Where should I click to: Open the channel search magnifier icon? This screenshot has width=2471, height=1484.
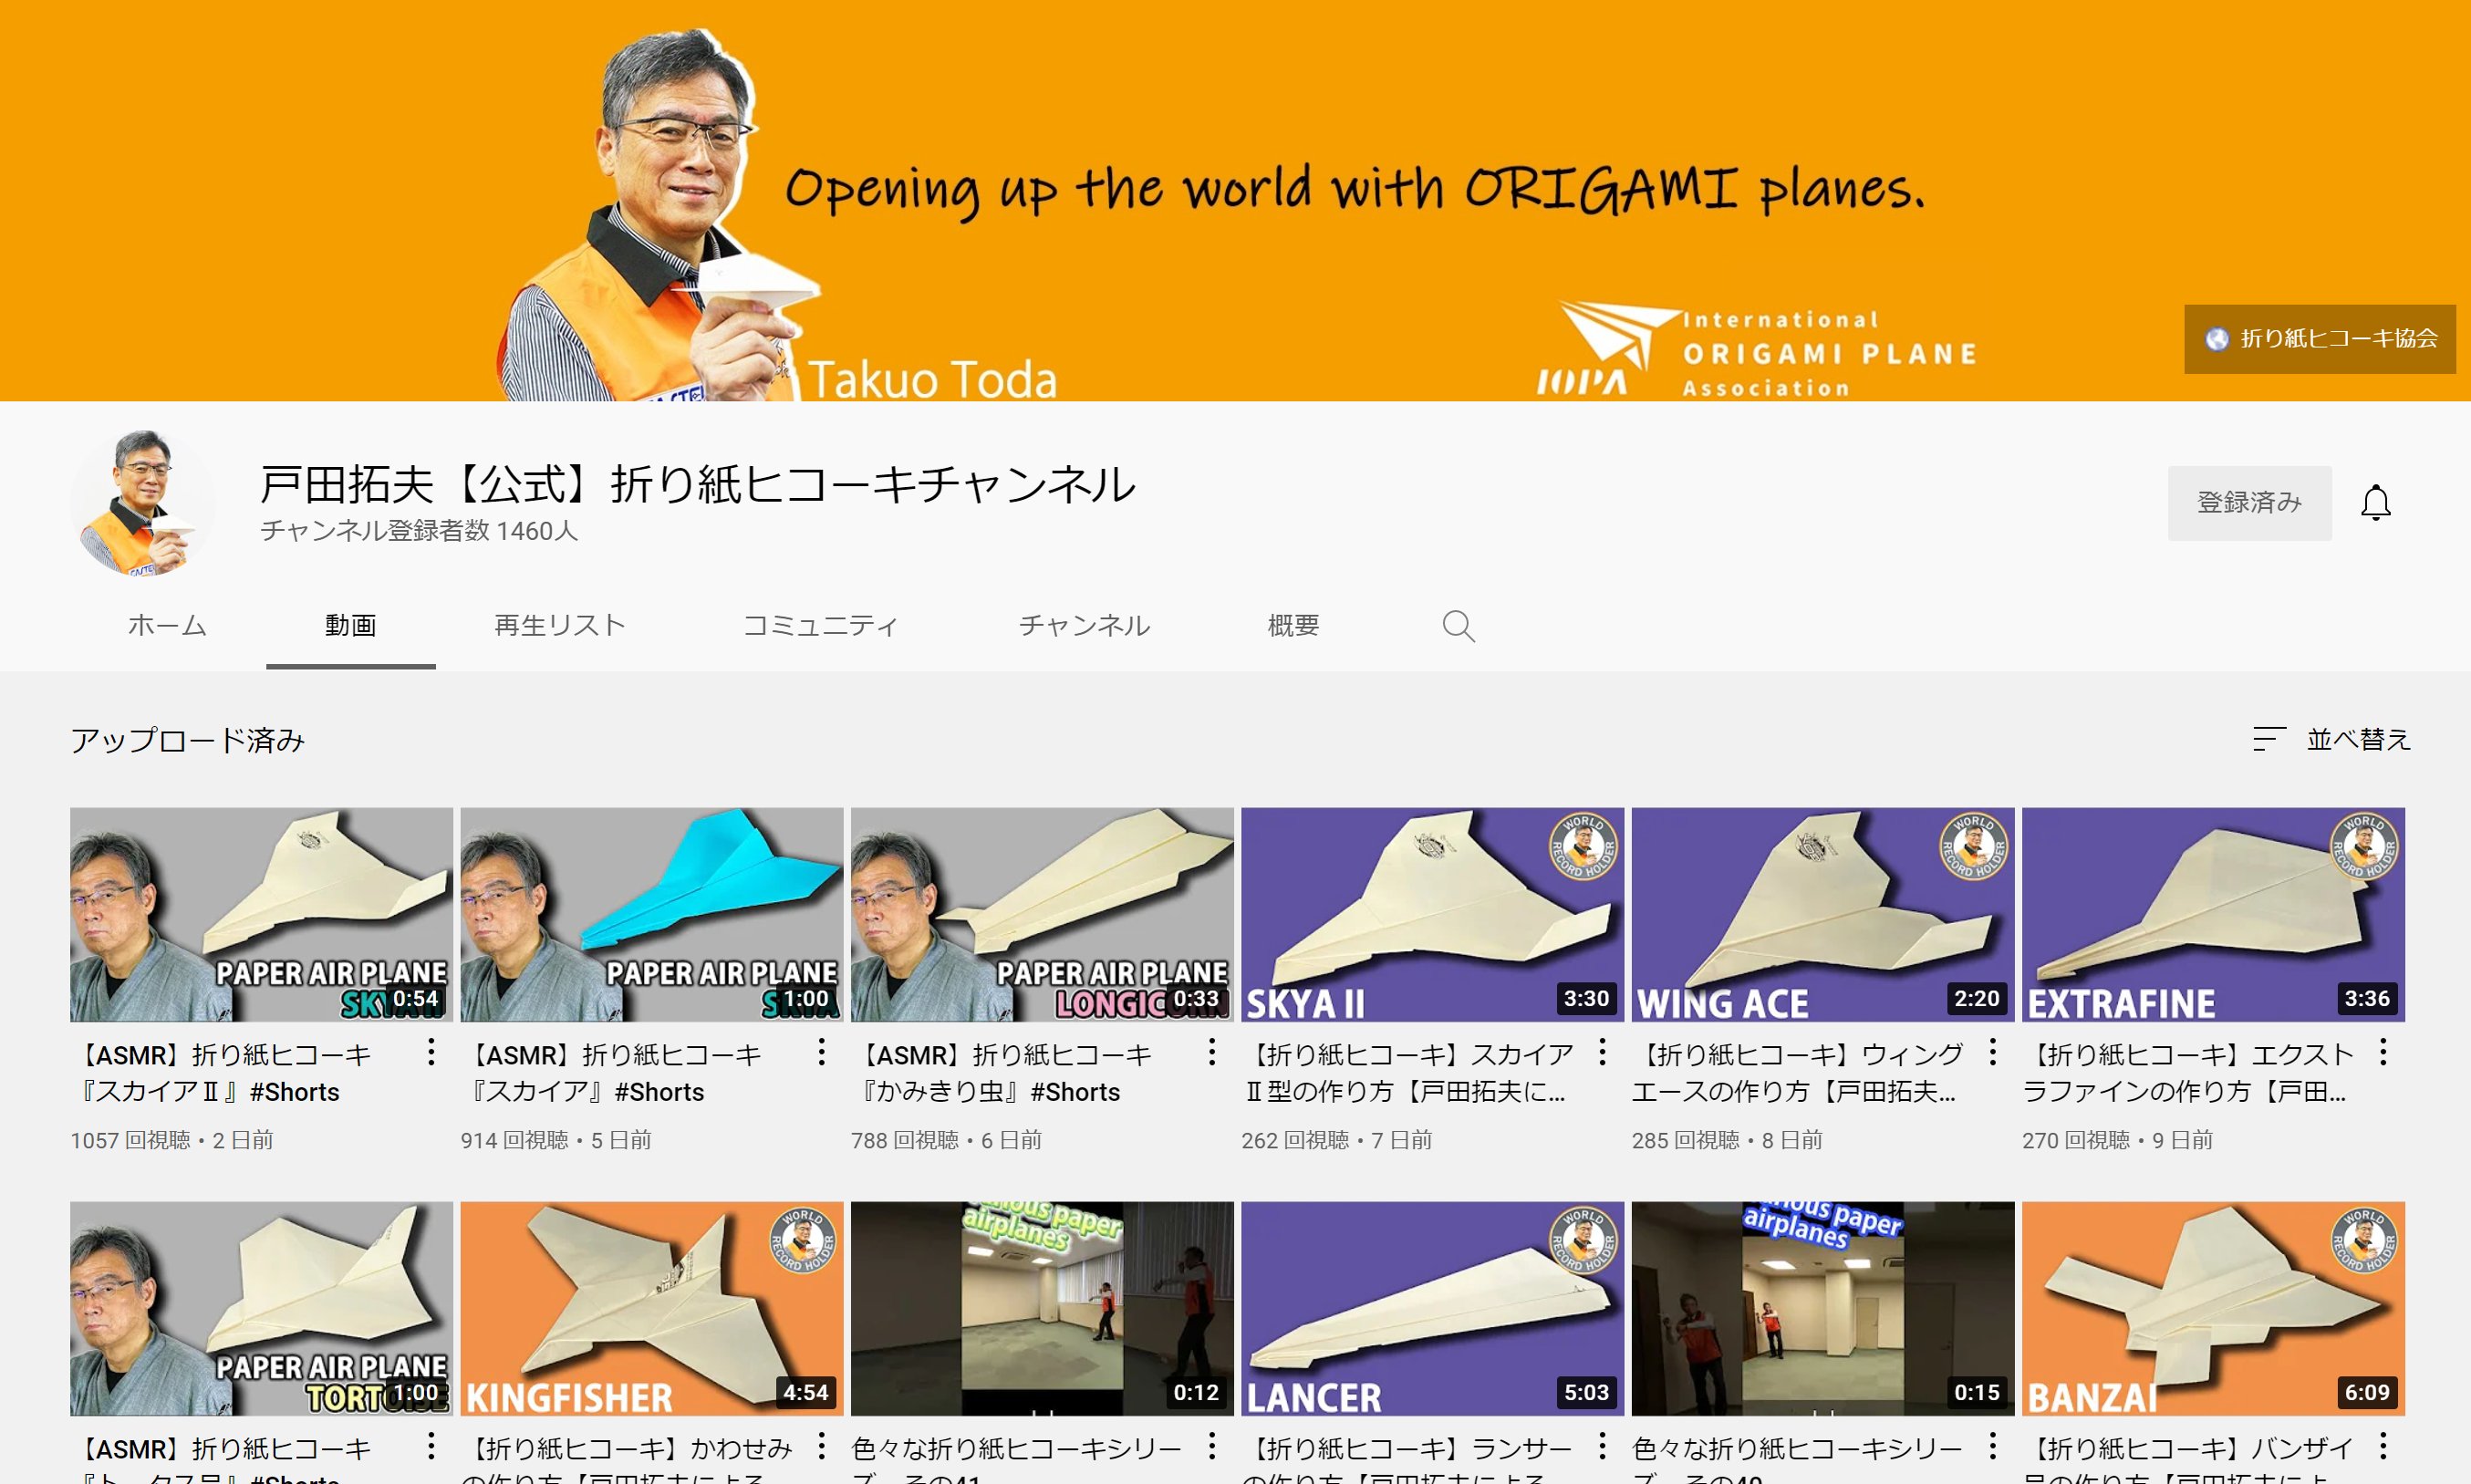[1457, 626]
